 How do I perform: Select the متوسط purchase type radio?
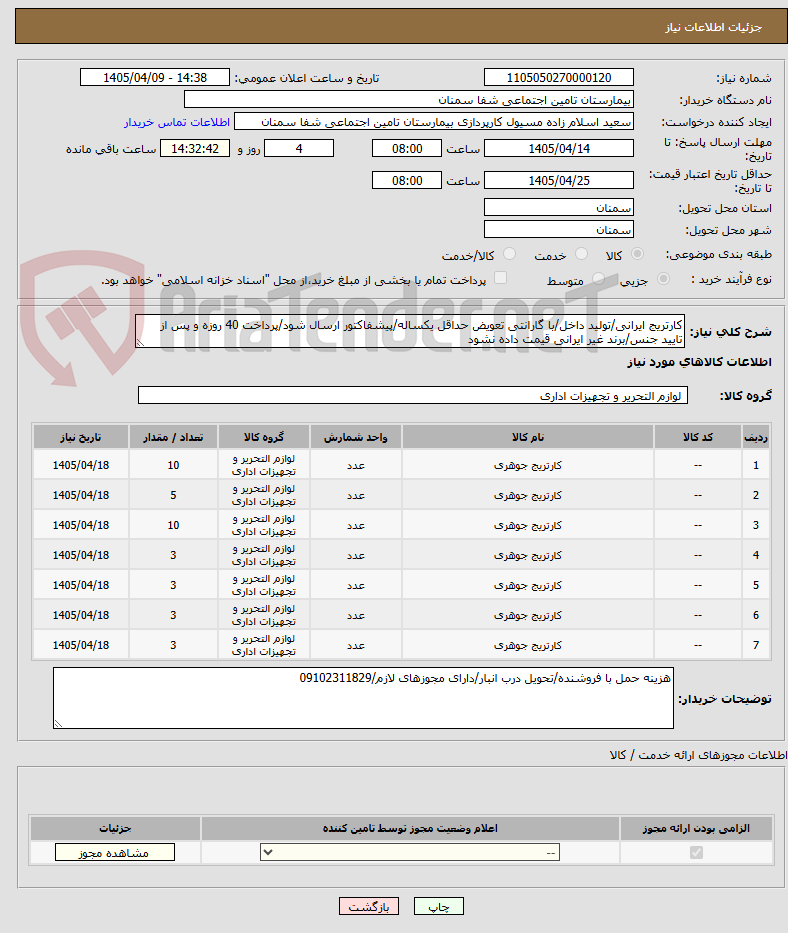point(599,279)
